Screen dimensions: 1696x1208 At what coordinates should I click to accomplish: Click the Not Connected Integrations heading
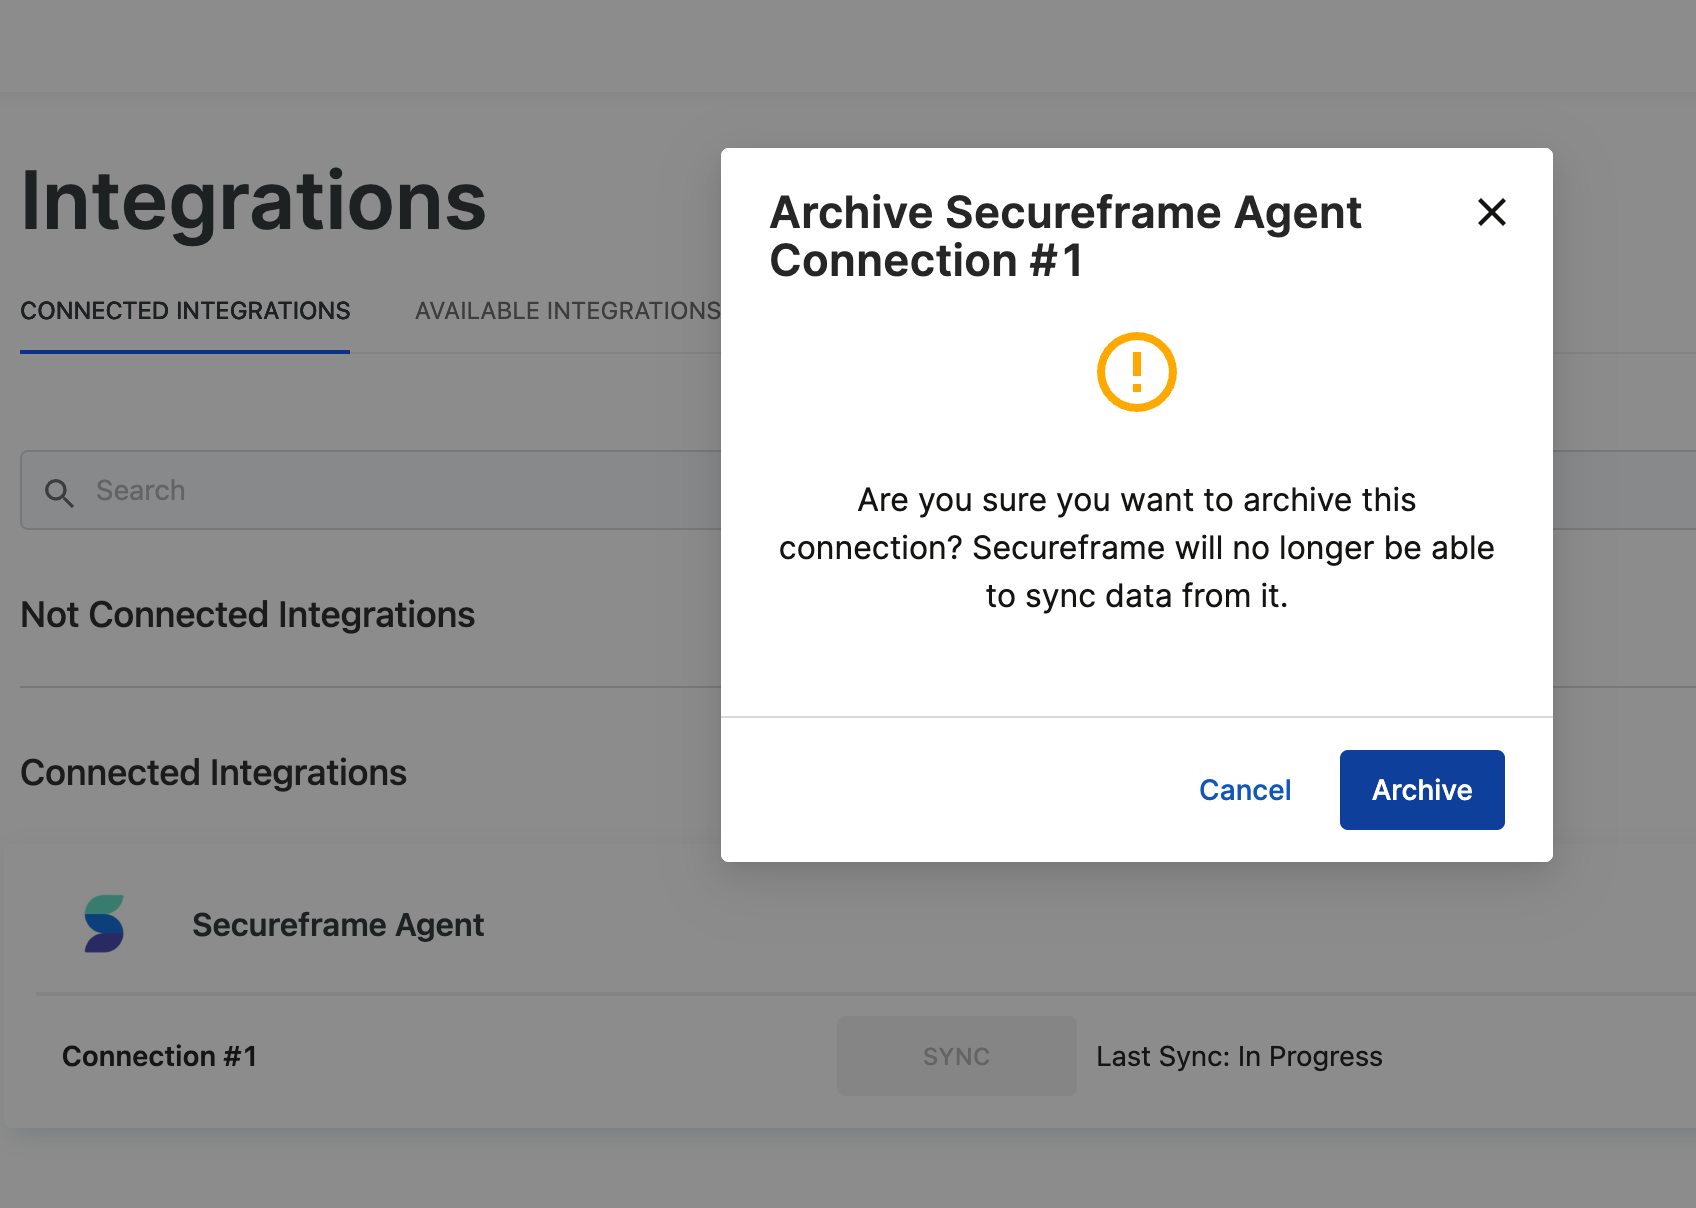click(248, 615)
